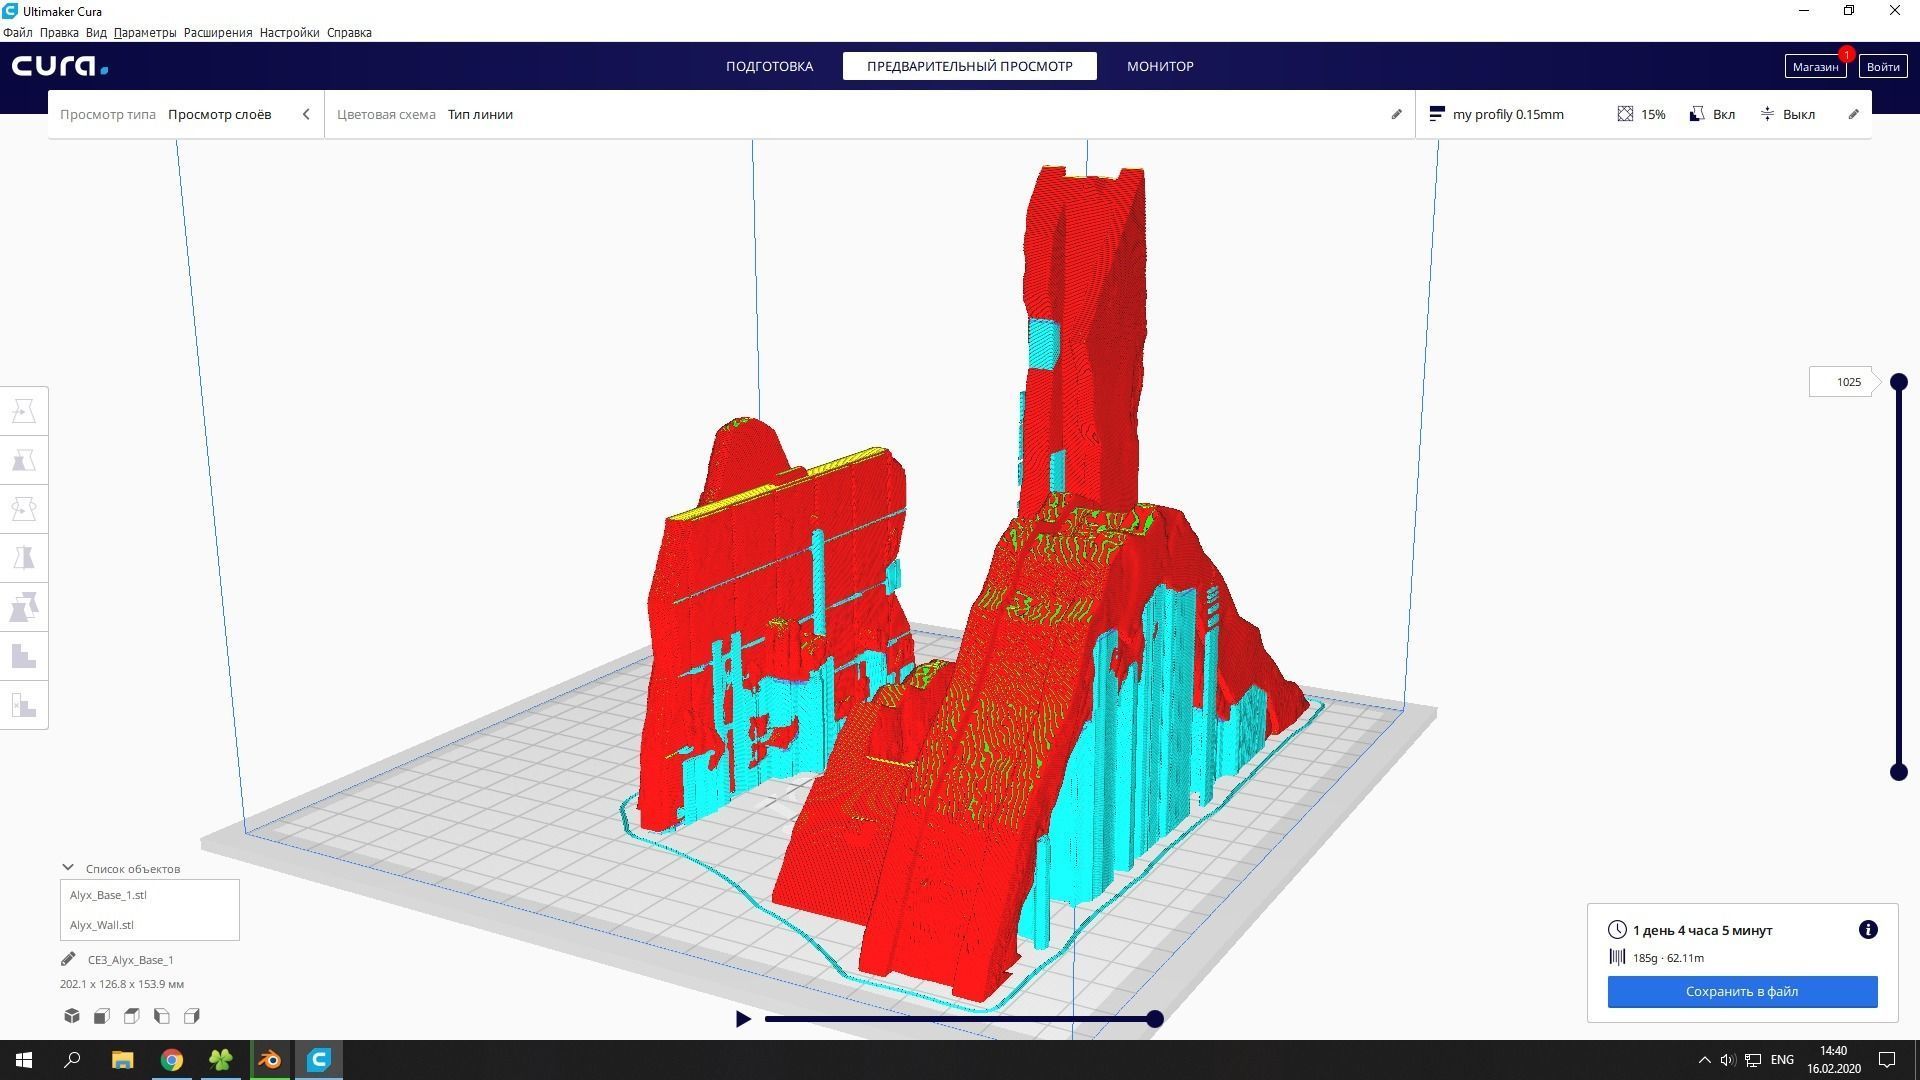Image resolution: width=1920 pixels, height=1080 pixels.
Task: Select the Rotate tool in left toolbar
Action: pyautogui.click(x=24, y=509)
